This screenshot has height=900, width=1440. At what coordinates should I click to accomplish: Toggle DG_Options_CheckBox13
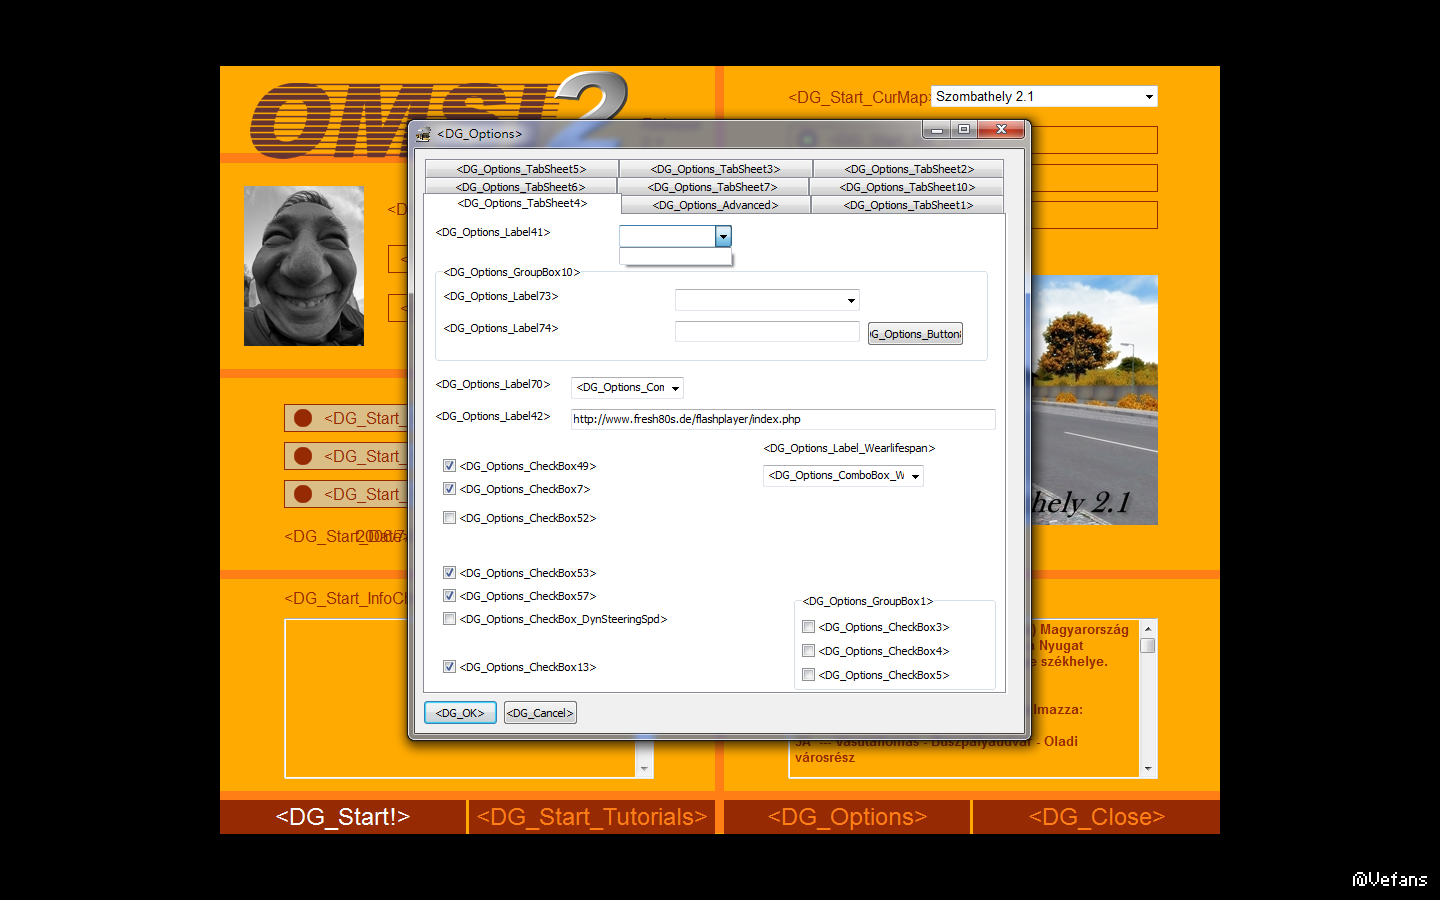pos(449,667)
